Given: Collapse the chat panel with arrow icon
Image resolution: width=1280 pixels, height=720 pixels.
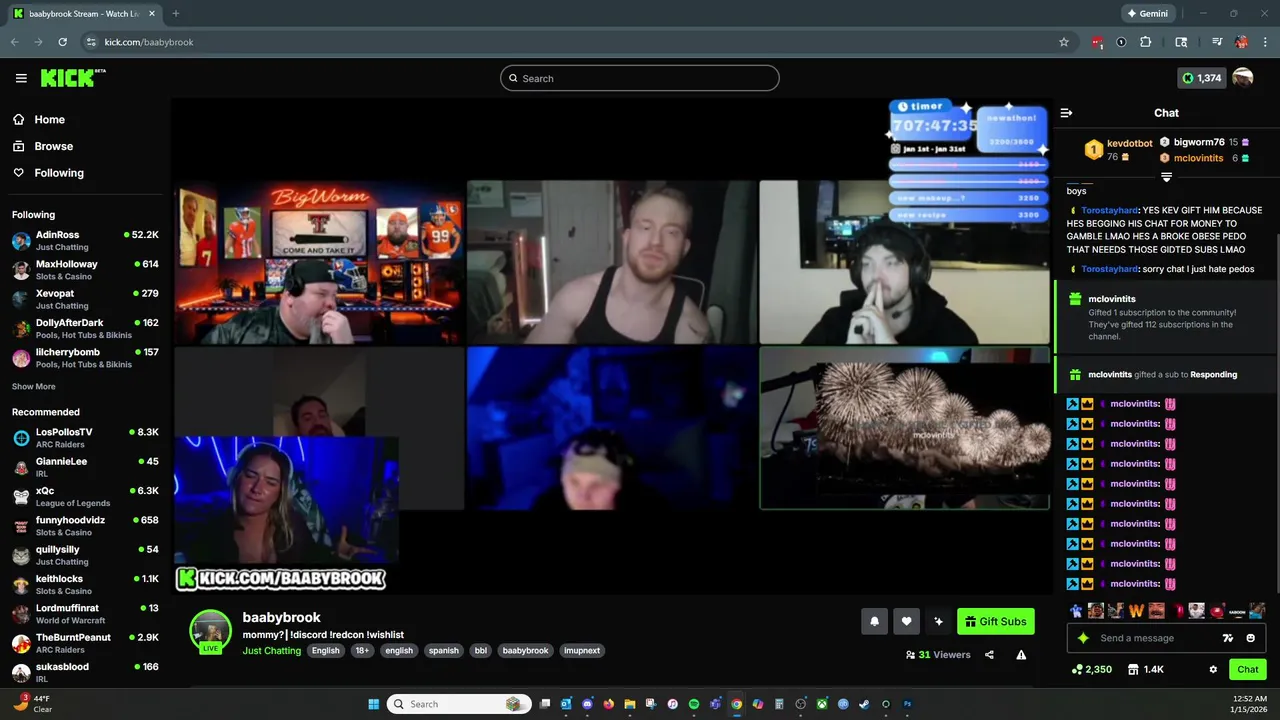Looking at the screenshot, I should [x=1066, y=113].
